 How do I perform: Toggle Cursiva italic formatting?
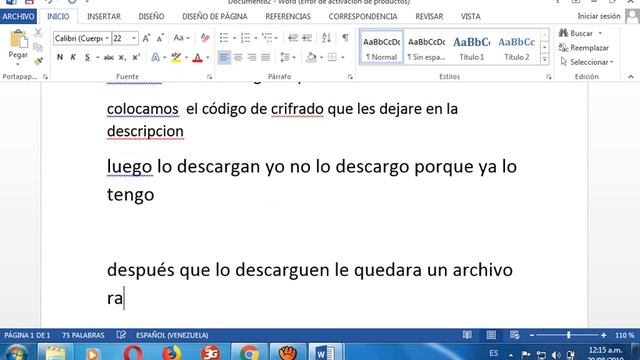[73, 58]
